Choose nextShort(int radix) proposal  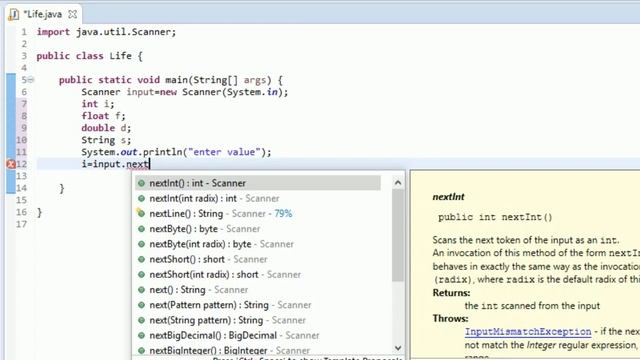click(x=258, y=274)
